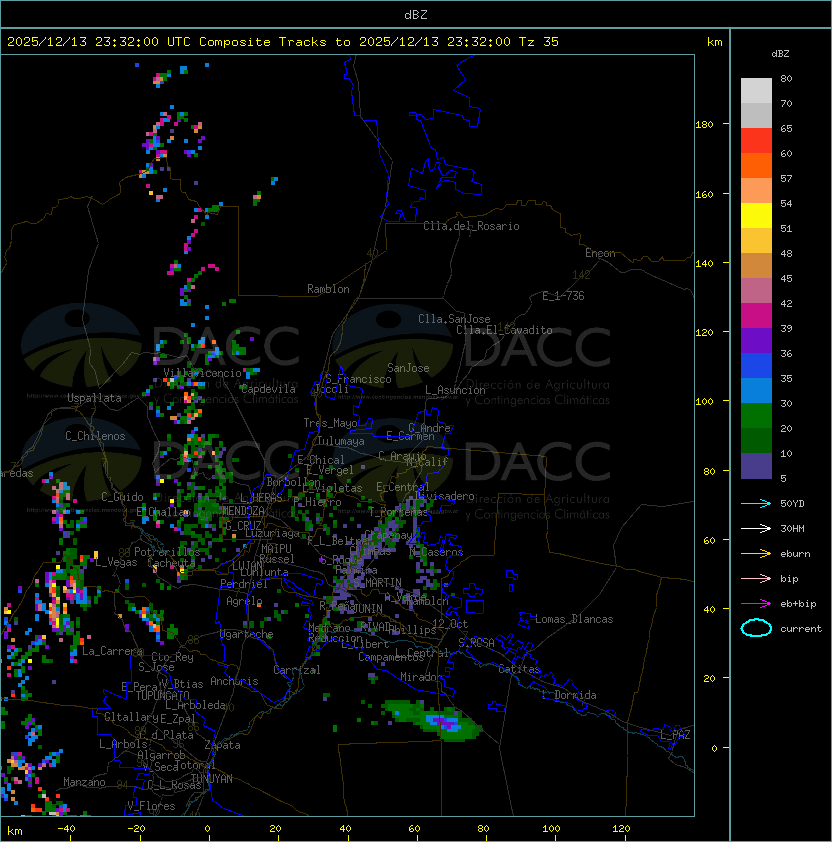
Task: Click the 180 km tick on right axis
Action: click(x=704, y=125)
